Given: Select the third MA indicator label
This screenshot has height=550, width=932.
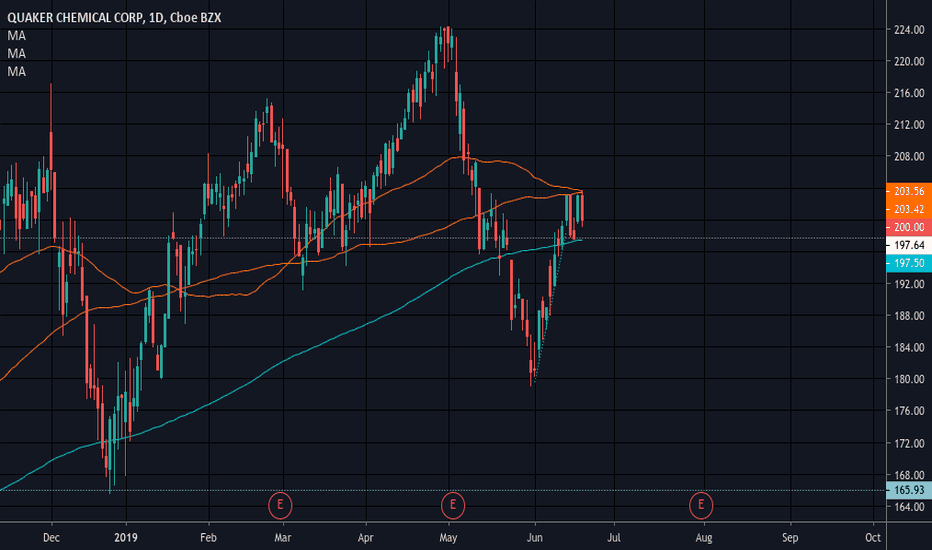Looking at the screenshot, I should [x=17, y=71].
